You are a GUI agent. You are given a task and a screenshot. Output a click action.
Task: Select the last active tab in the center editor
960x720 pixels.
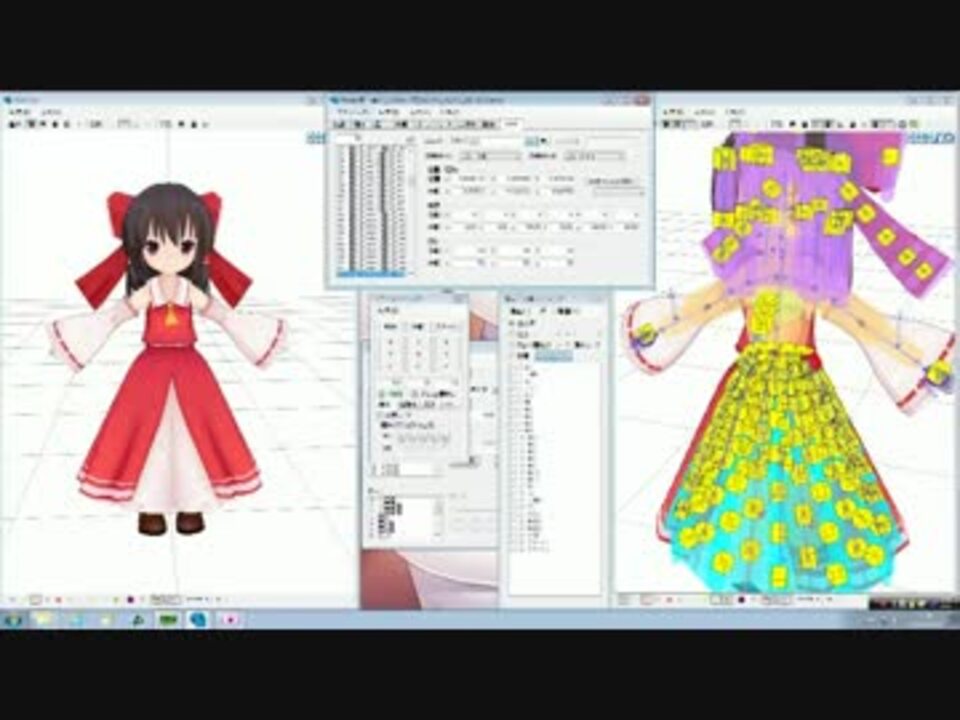tap(512, 124)
